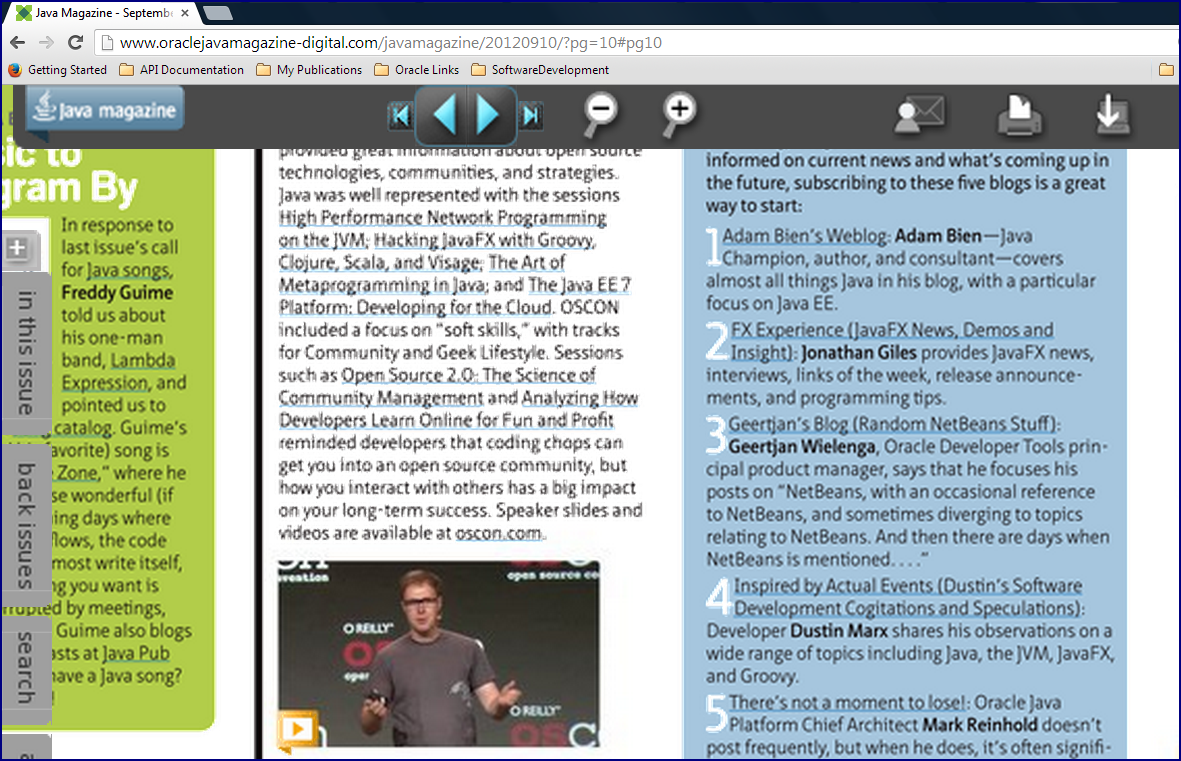Play the OSCON video
Viewport: 1181px width, 761px height.
pos(297,729)
